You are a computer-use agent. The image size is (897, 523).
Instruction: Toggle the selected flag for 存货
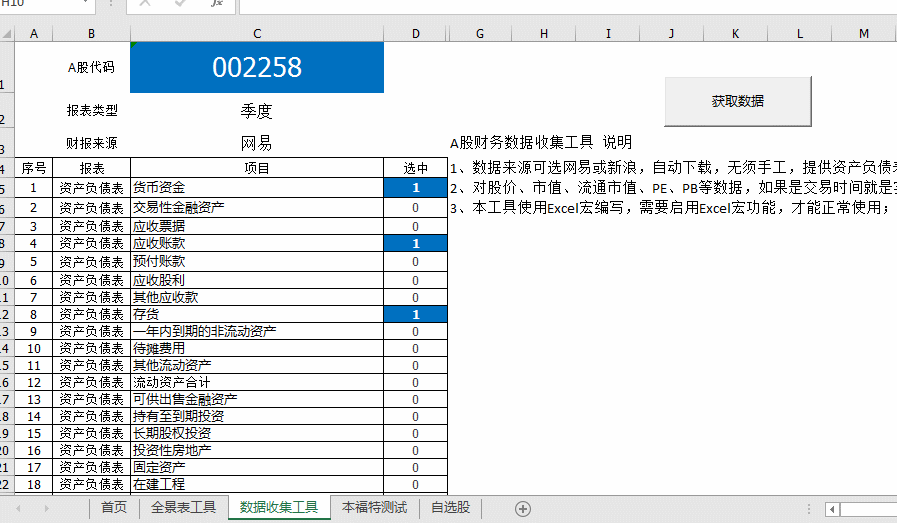click(415, 314)
